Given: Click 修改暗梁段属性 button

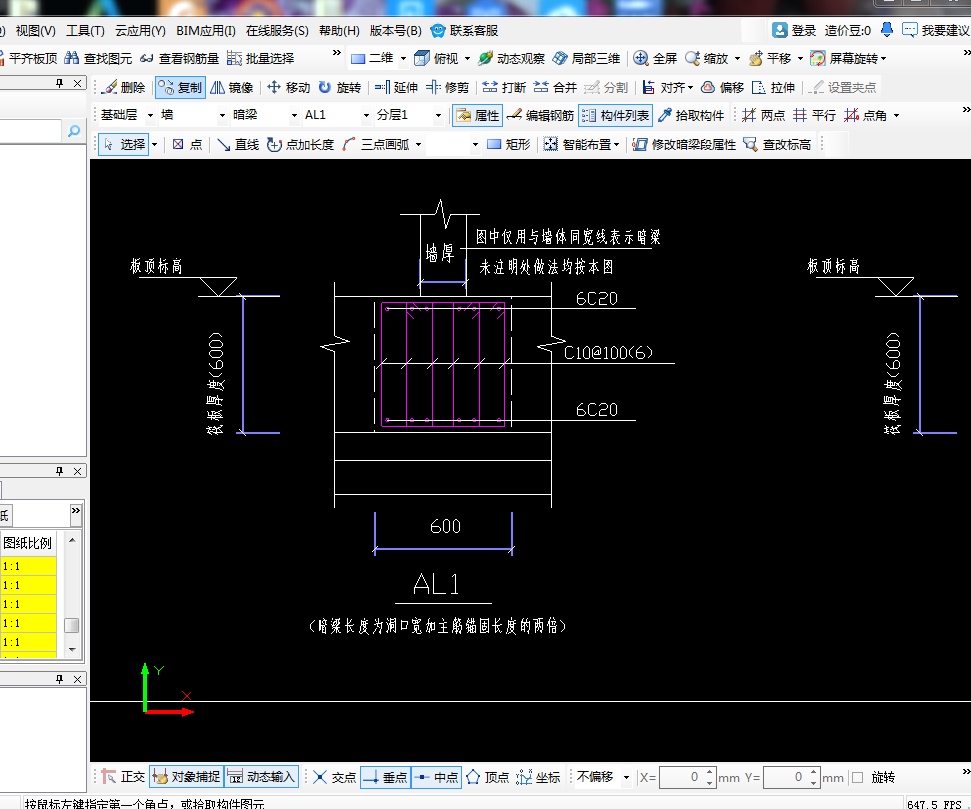Looking at the screenshot, I should [684, 144].
